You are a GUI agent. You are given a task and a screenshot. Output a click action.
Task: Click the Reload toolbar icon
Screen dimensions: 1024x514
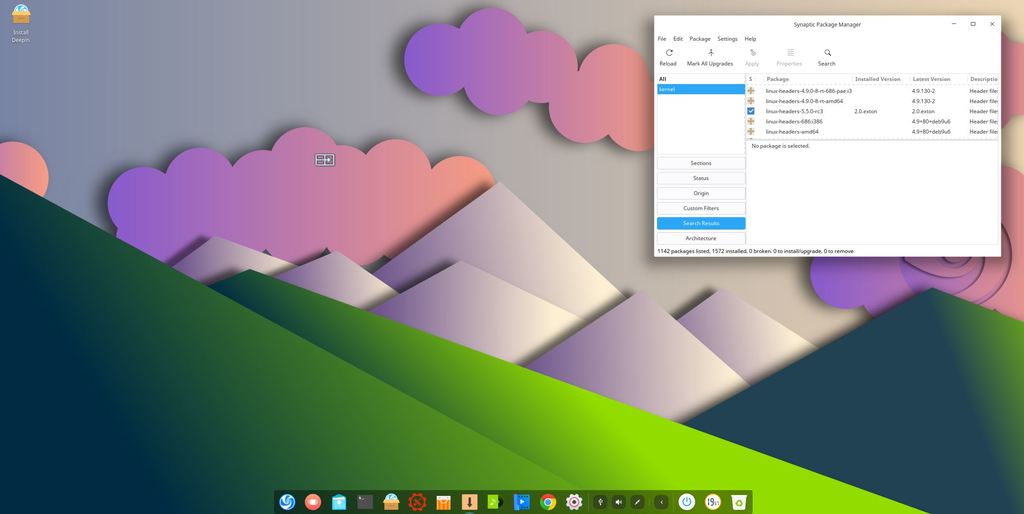[668, 57]
